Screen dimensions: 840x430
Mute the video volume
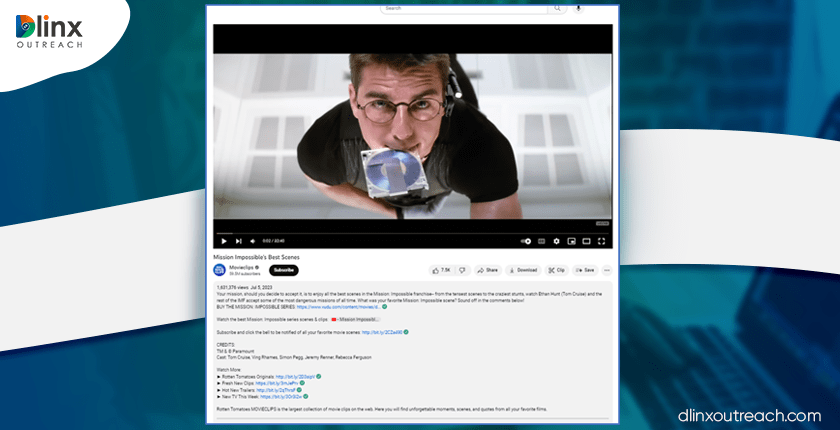[253, 242]
